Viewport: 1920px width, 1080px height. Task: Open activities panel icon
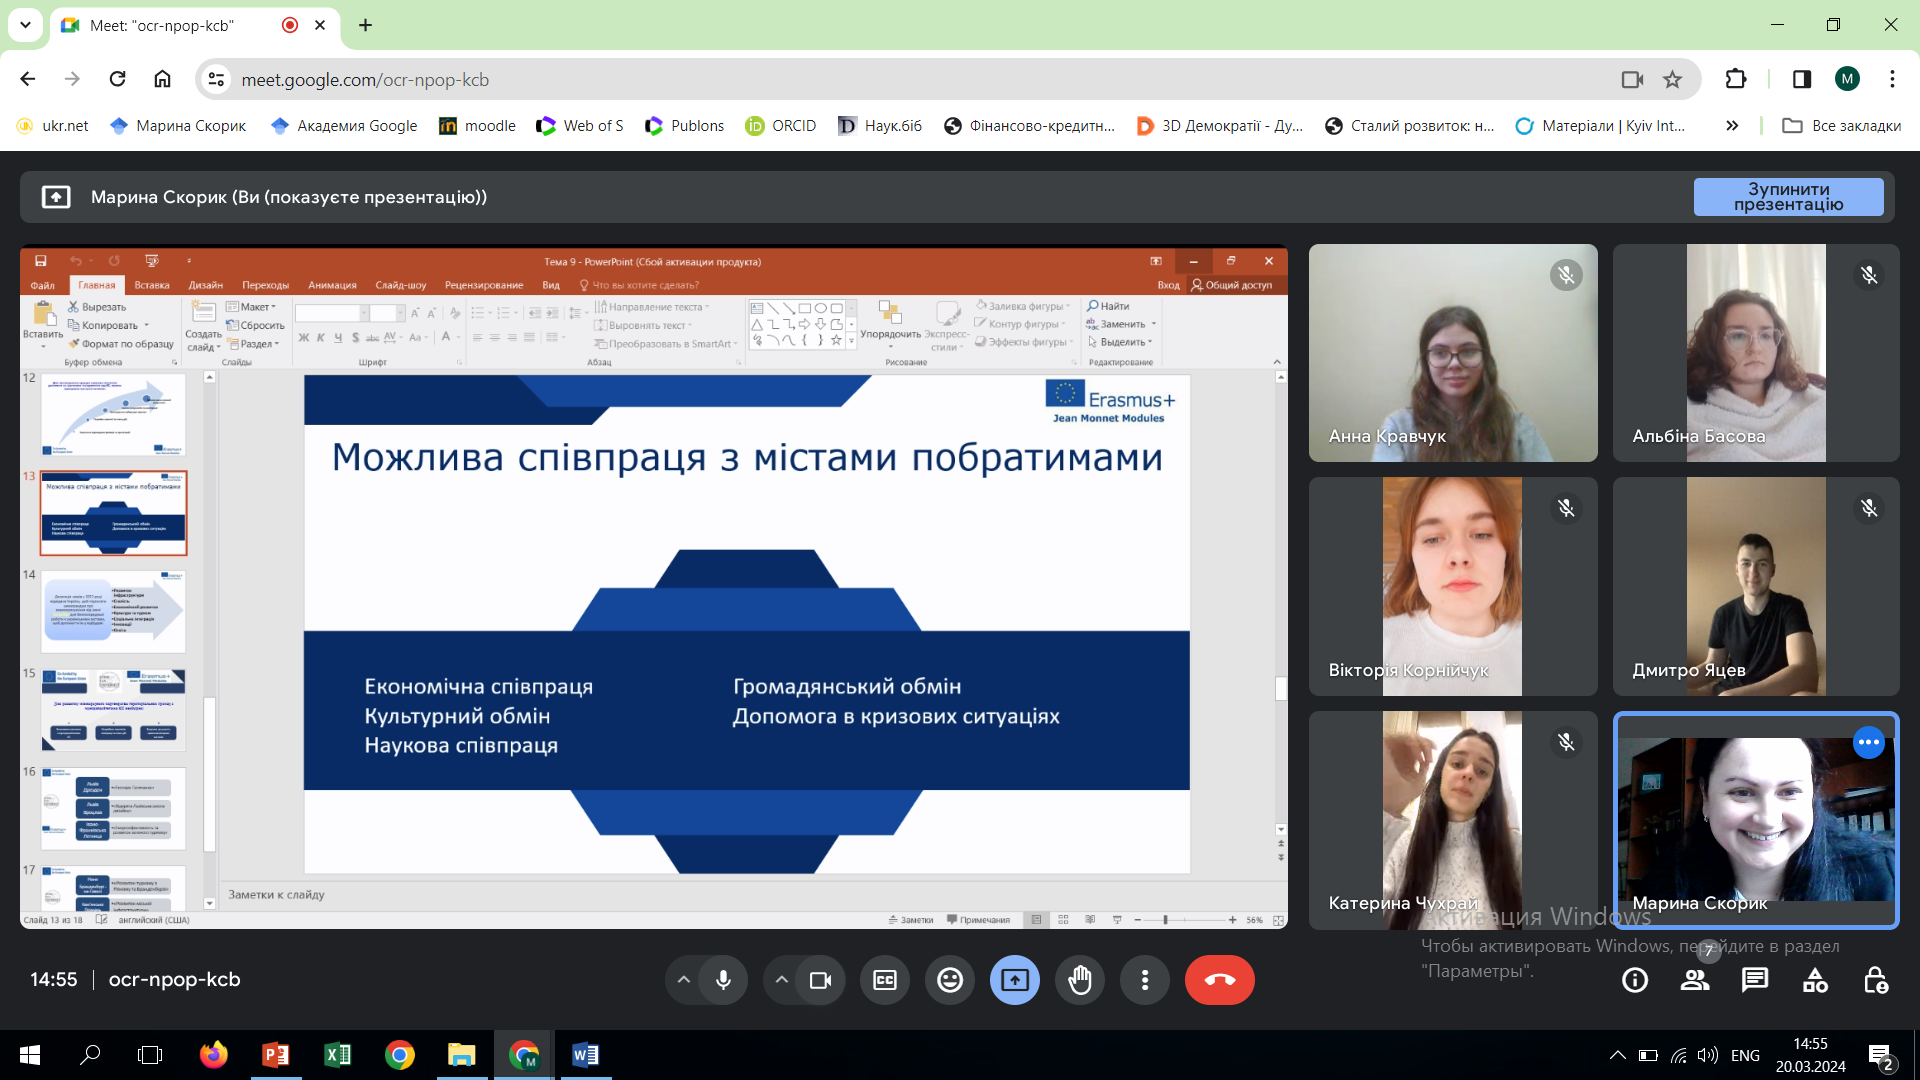point(1815,981)
